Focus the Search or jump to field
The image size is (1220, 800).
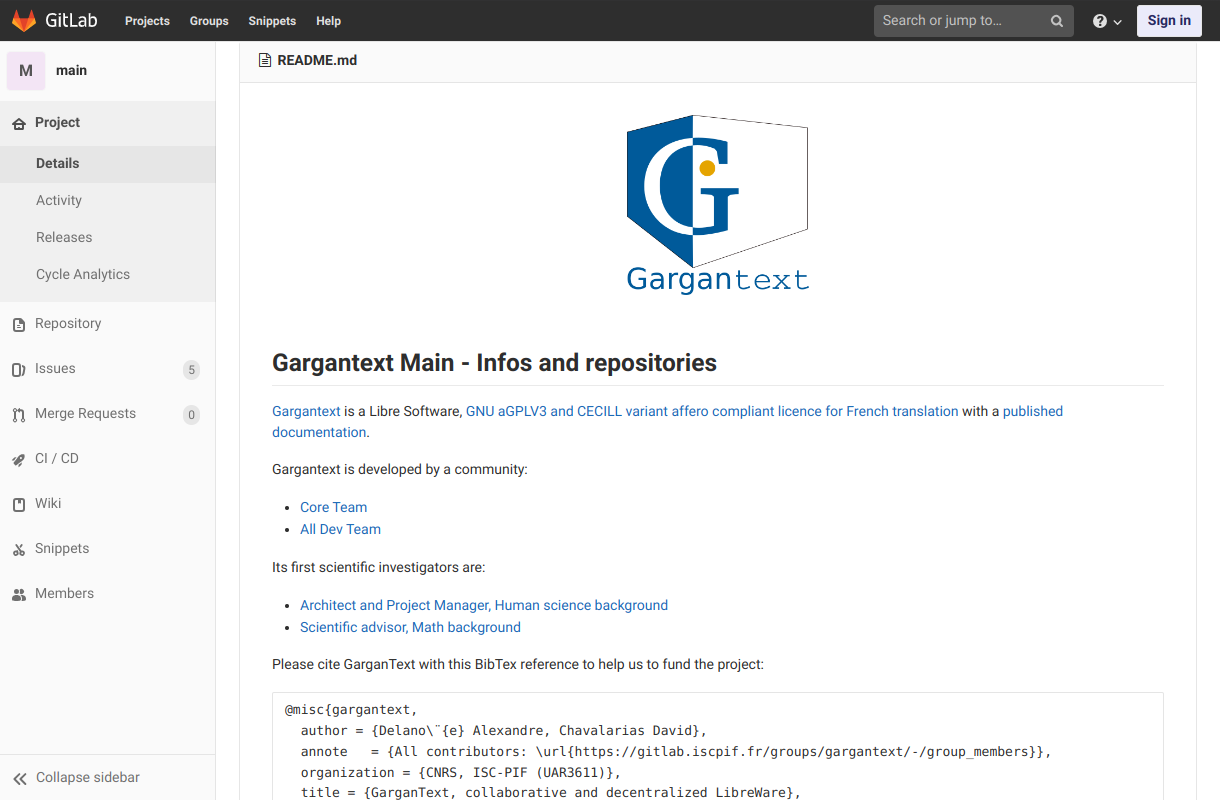pyautogui.click(x=973, y=21)
